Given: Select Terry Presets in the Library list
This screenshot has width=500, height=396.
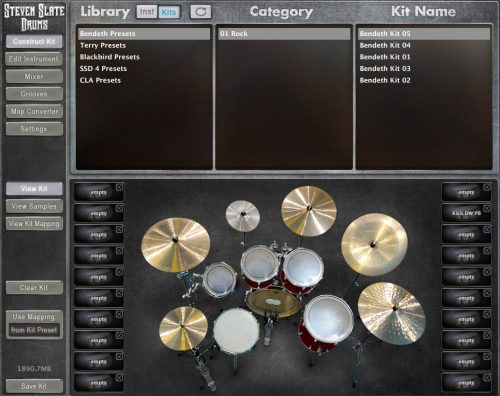Looking at the screenshot, I should click(144, 45).
